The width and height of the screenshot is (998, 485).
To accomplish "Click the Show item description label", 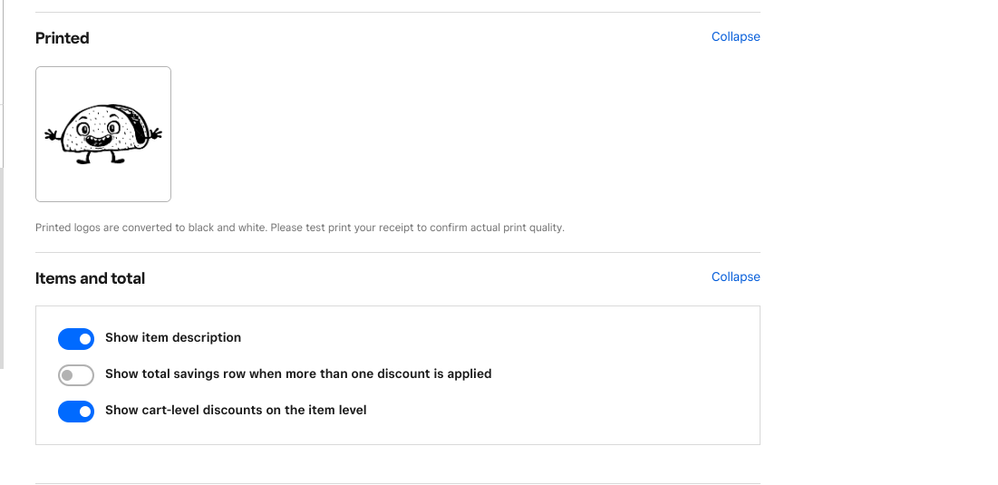I will click(173, 338).
